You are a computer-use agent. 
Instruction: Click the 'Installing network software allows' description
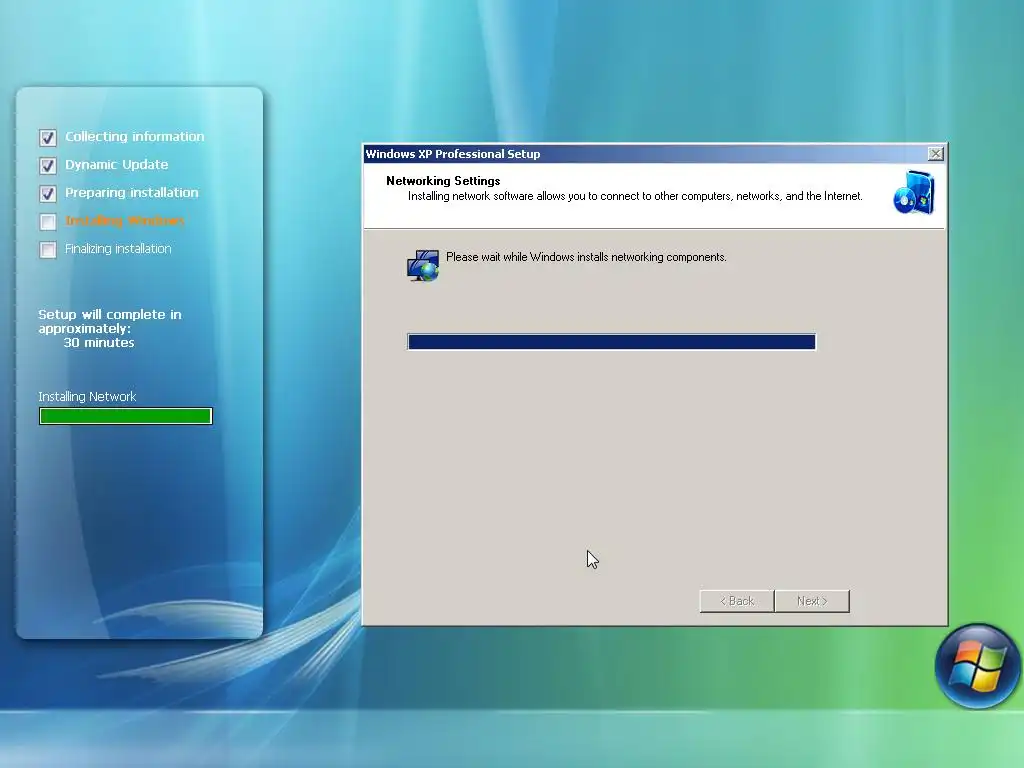(x=635, y=196)
